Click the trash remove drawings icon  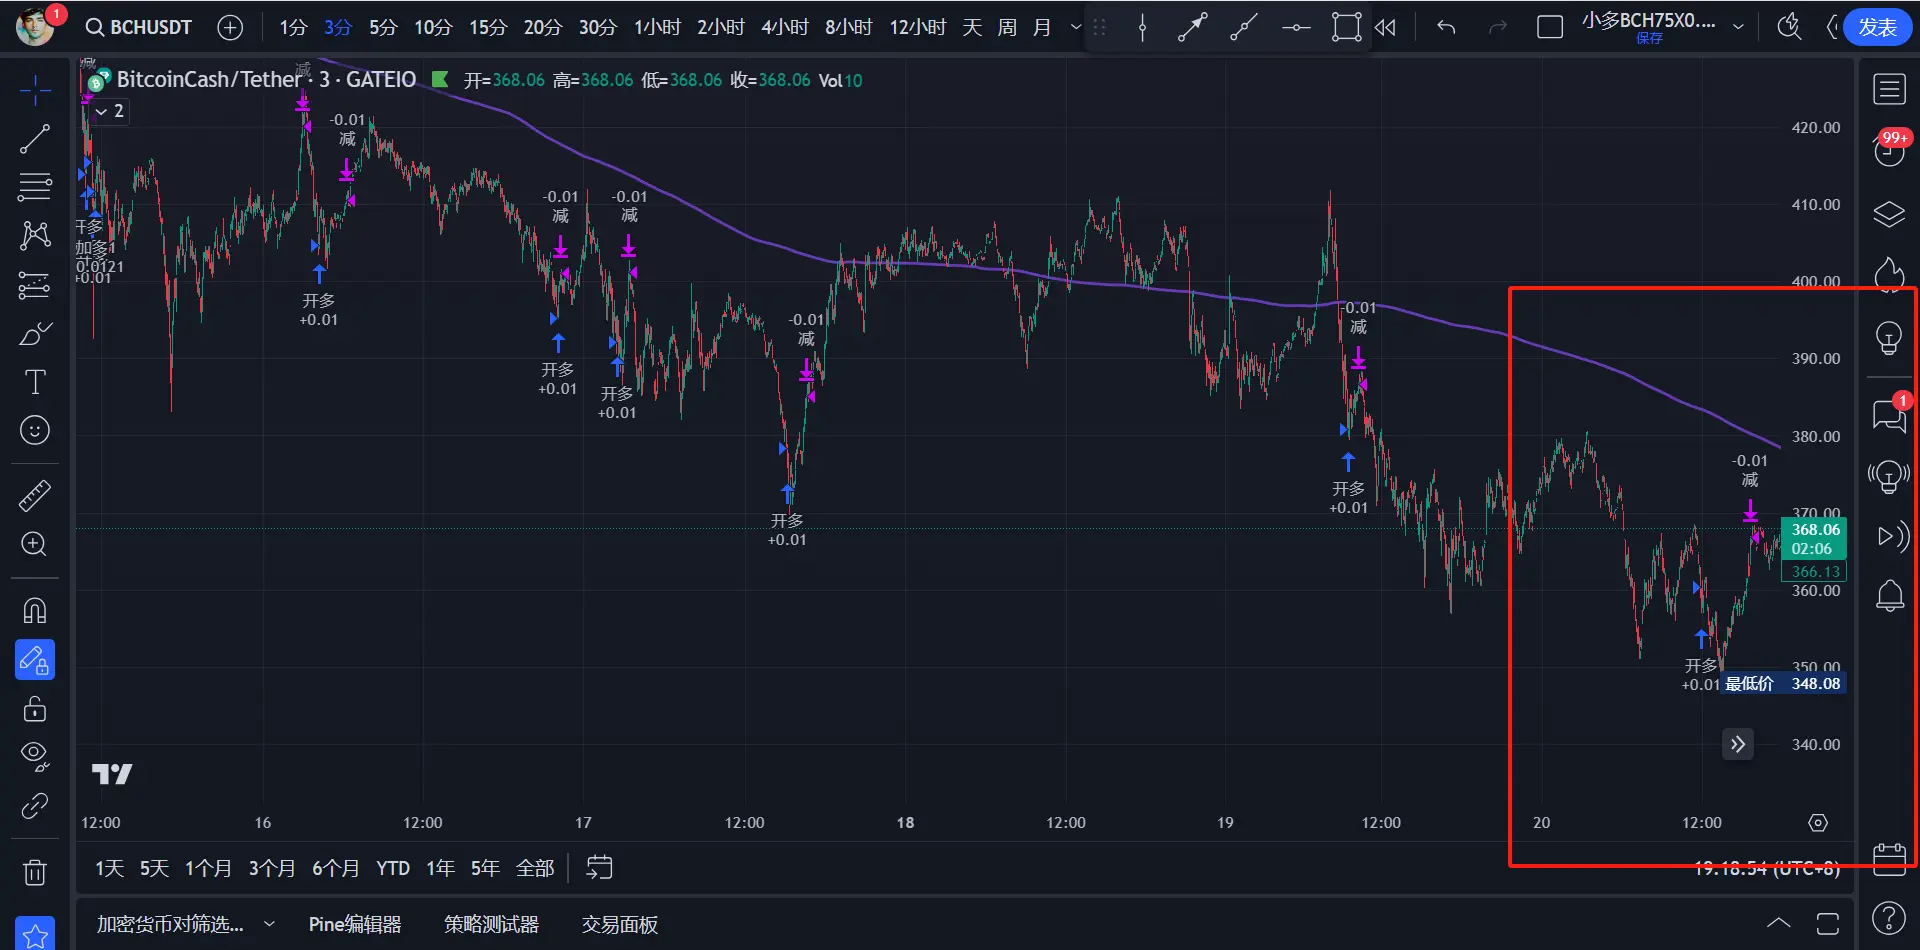(x=35, y=872)
